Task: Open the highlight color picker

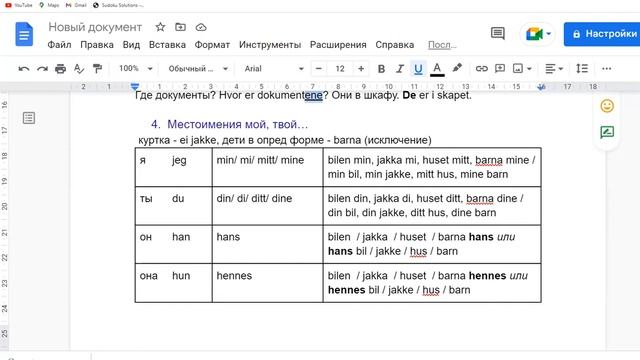Action: coord(457,68)
